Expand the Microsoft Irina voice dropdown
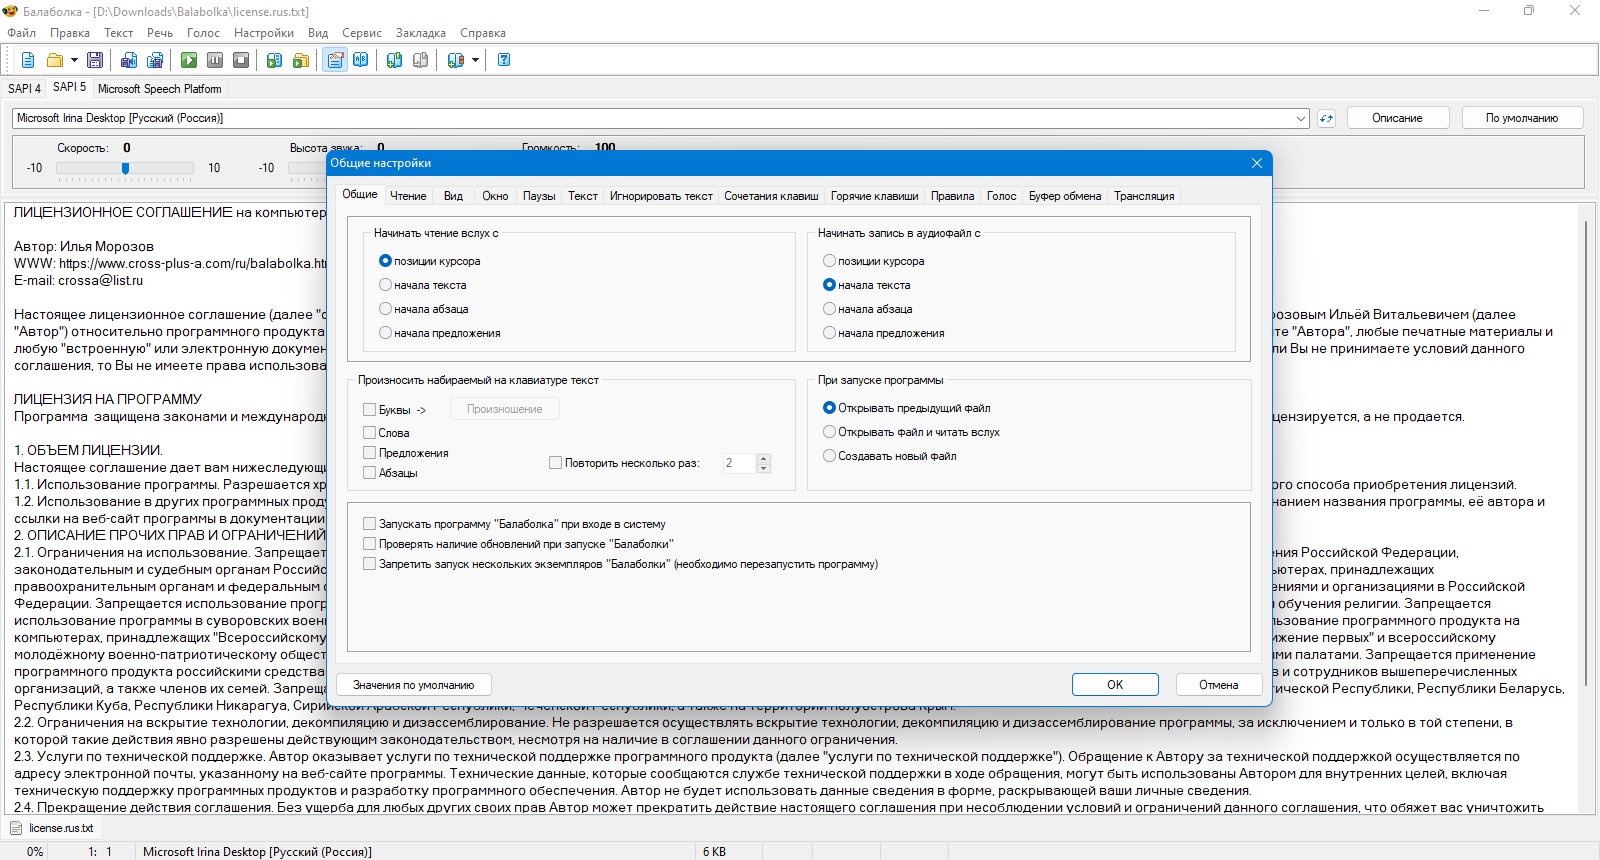 1301,118
